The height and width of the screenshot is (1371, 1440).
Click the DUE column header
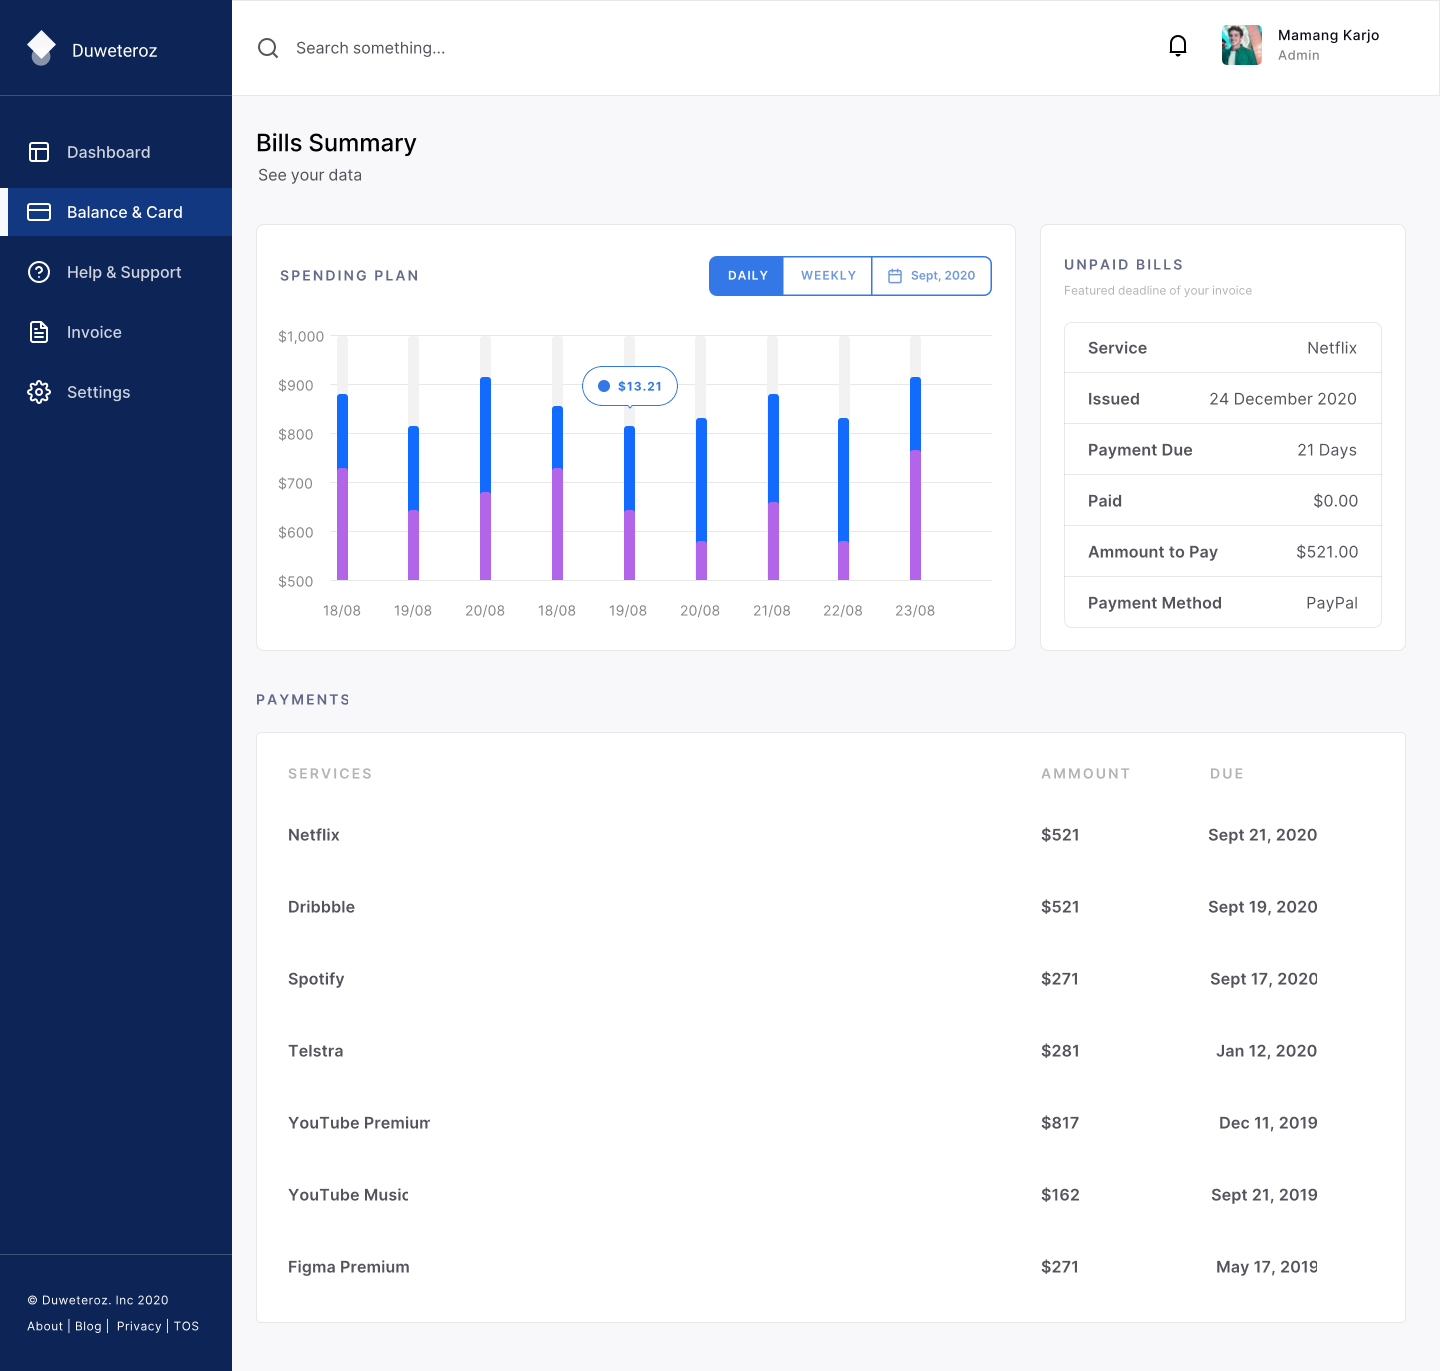point(1227,774)
